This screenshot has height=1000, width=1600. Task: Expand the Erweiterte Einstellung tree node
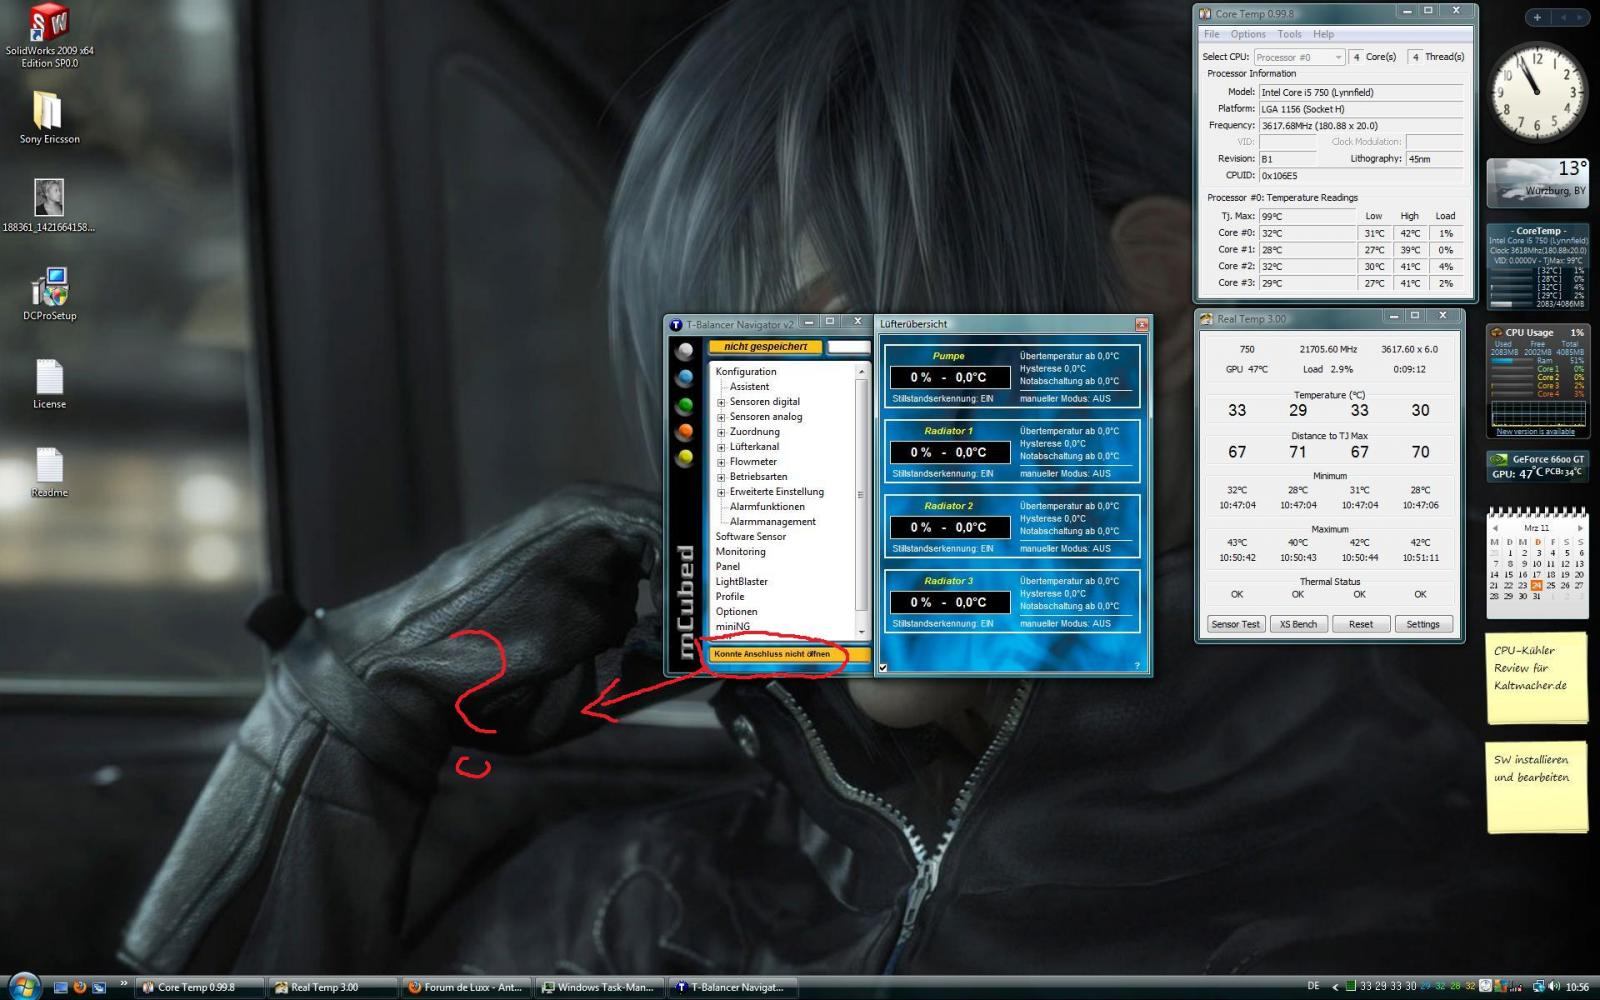point(721,492)
